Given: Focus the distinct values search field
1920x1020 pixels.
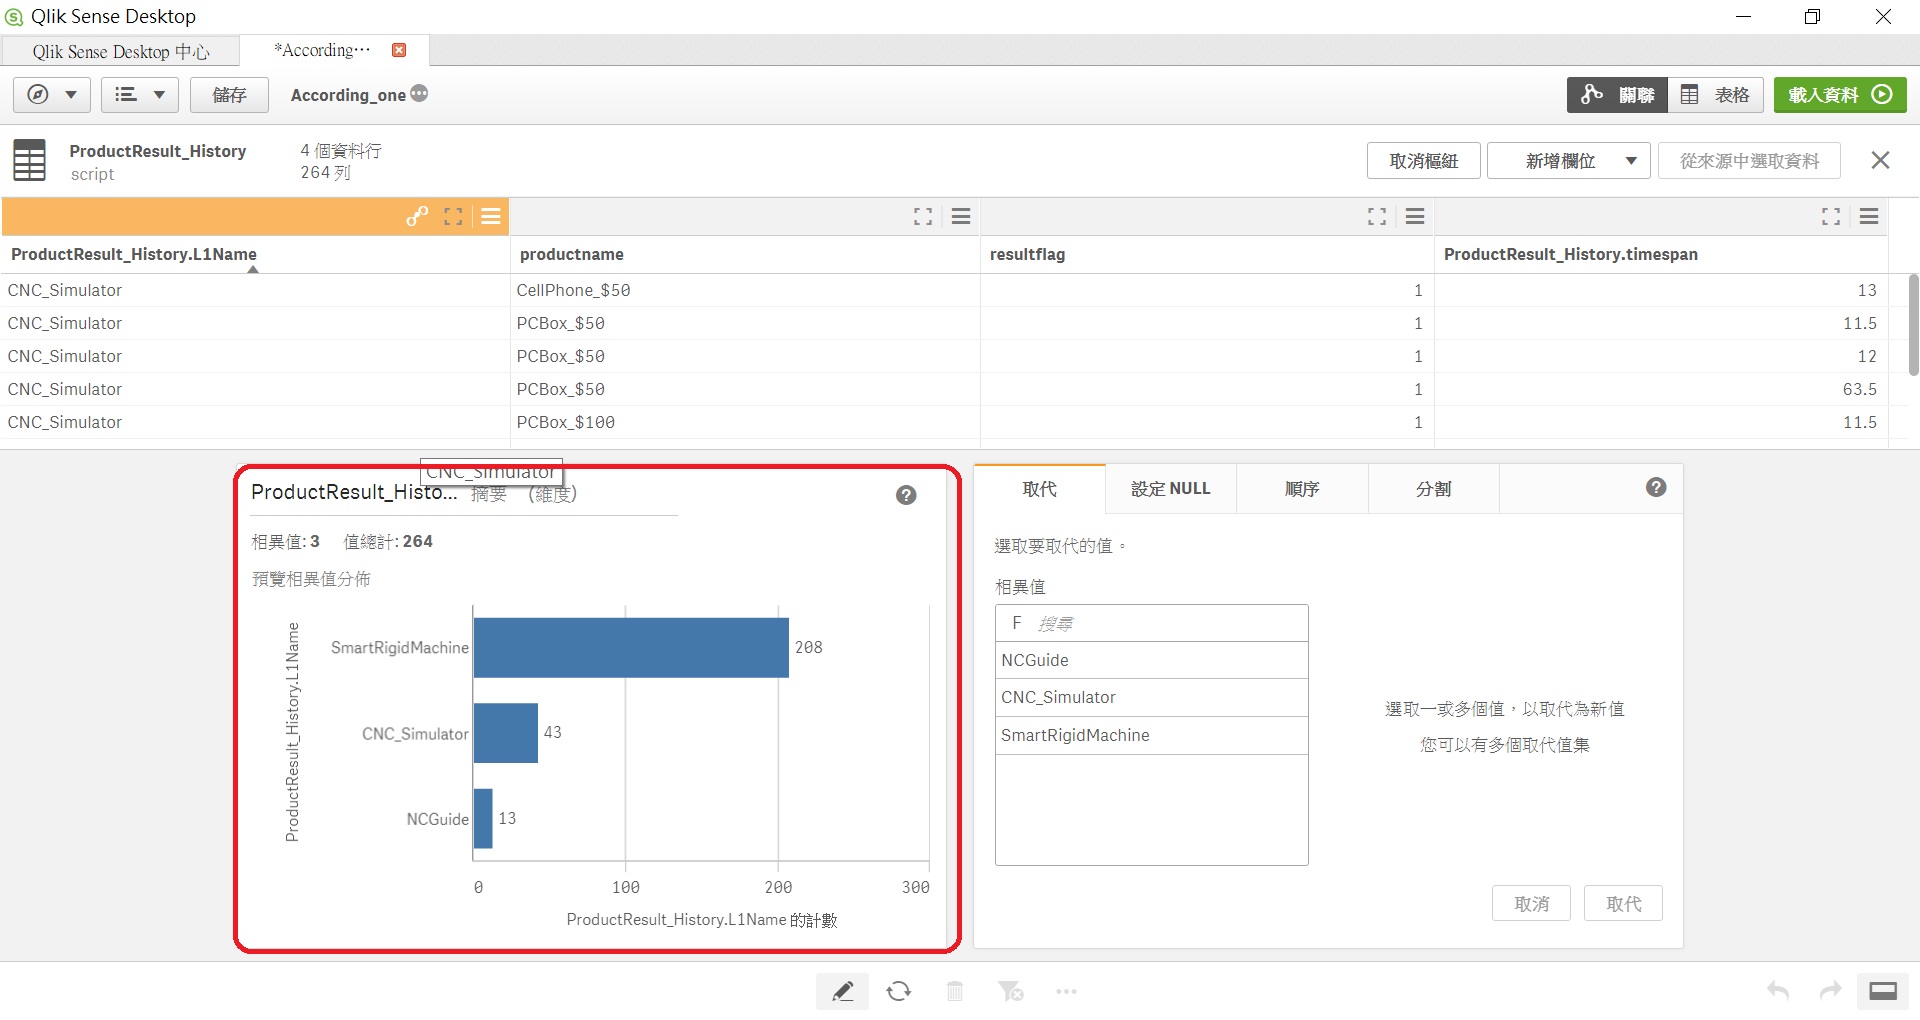Looking at the screenshot, I should coord(1151,623).
